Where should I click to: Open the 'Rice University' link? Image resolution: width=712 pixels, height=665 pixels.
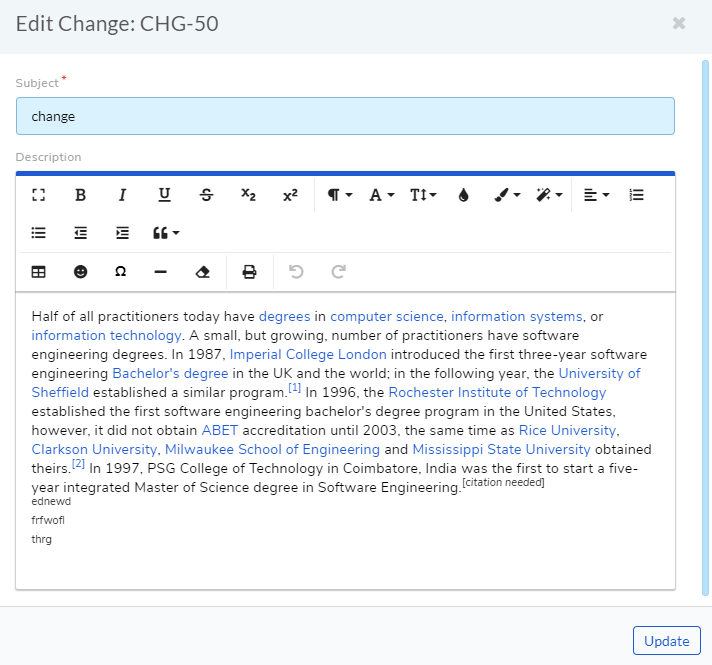click(x=568, y=430)
